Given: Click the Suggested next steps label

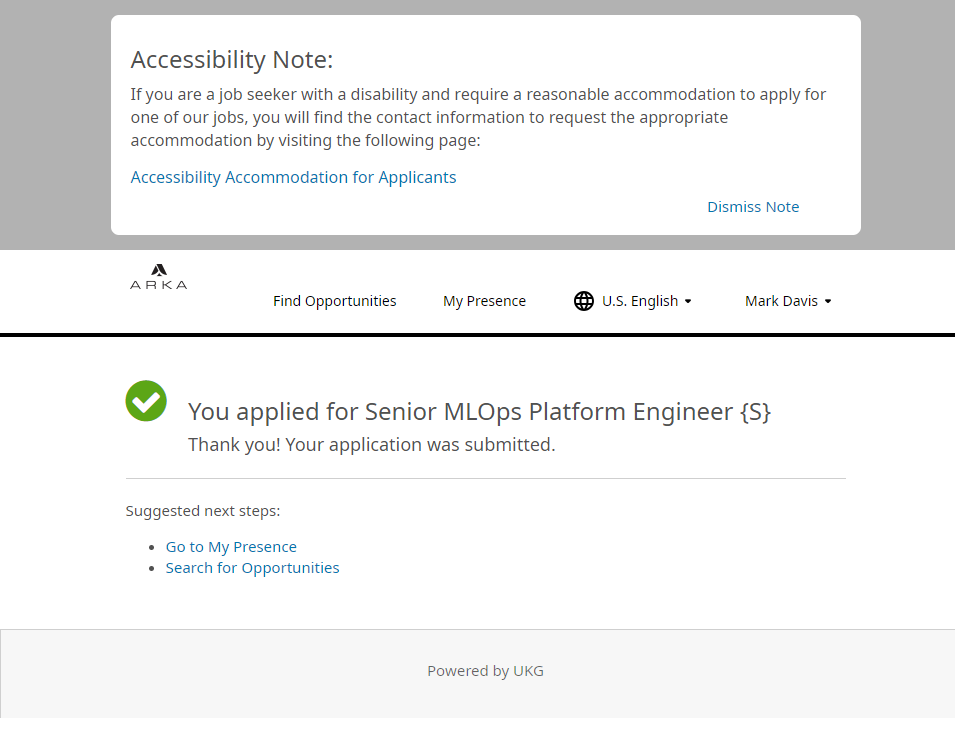Looking at the screenshot, I should click(x=203, y=511).
